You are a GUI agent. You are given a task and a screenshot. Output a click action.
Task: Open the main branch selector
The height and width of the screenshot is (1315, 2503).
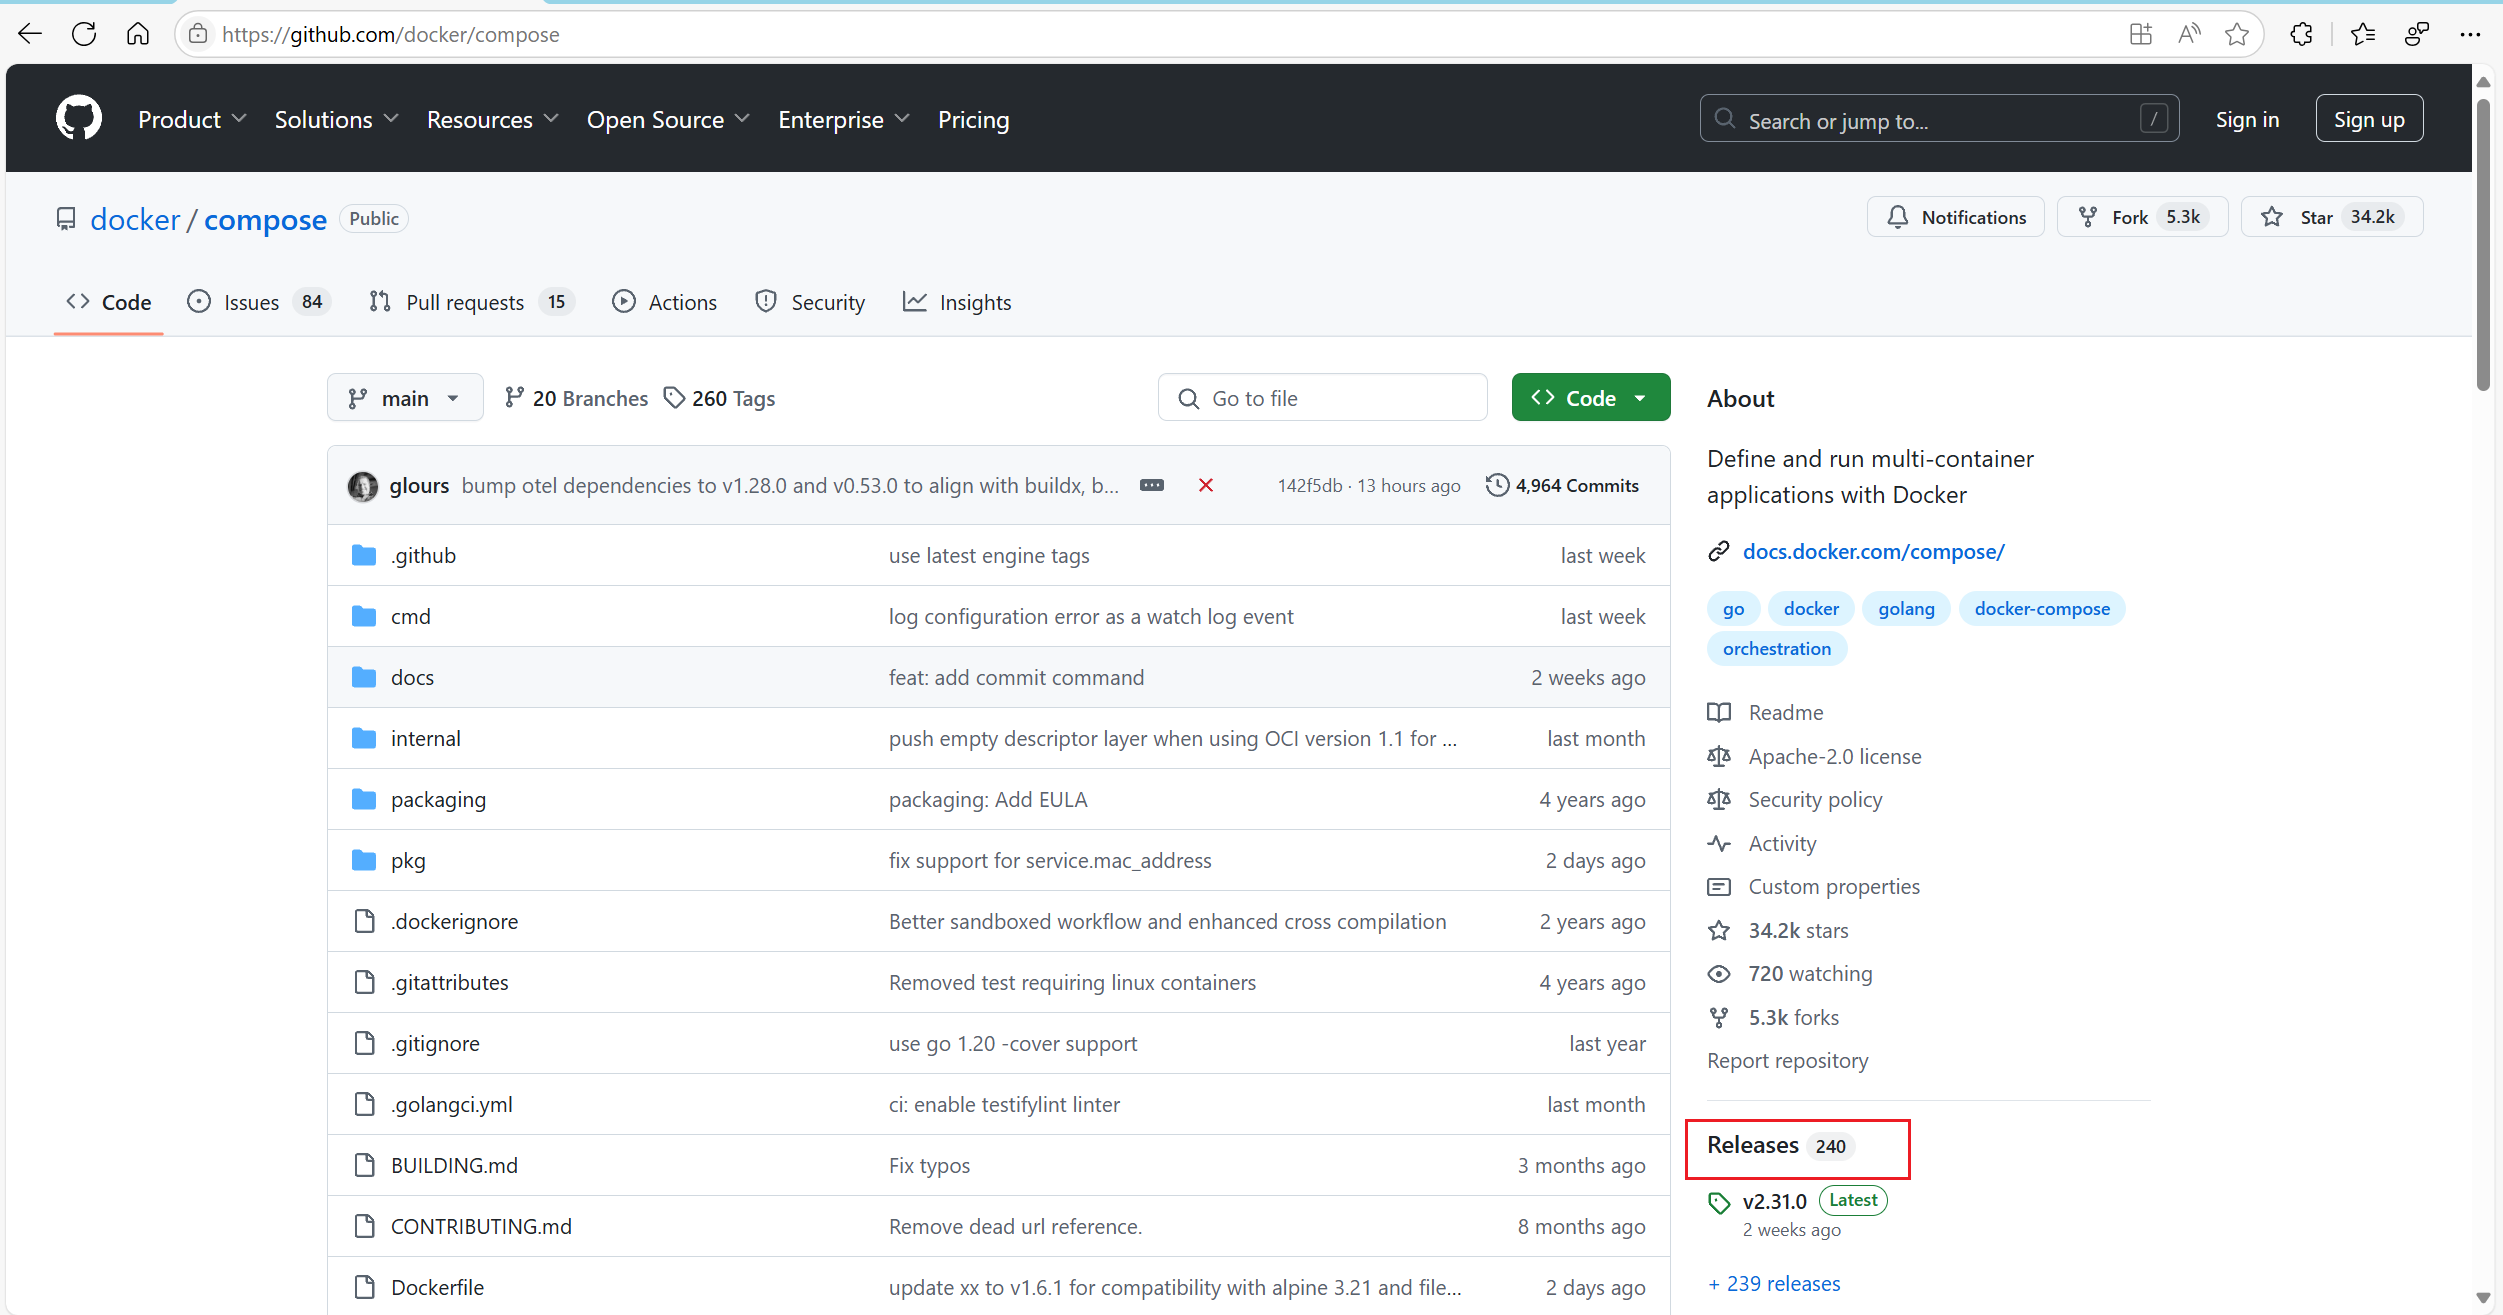(405, 398)
